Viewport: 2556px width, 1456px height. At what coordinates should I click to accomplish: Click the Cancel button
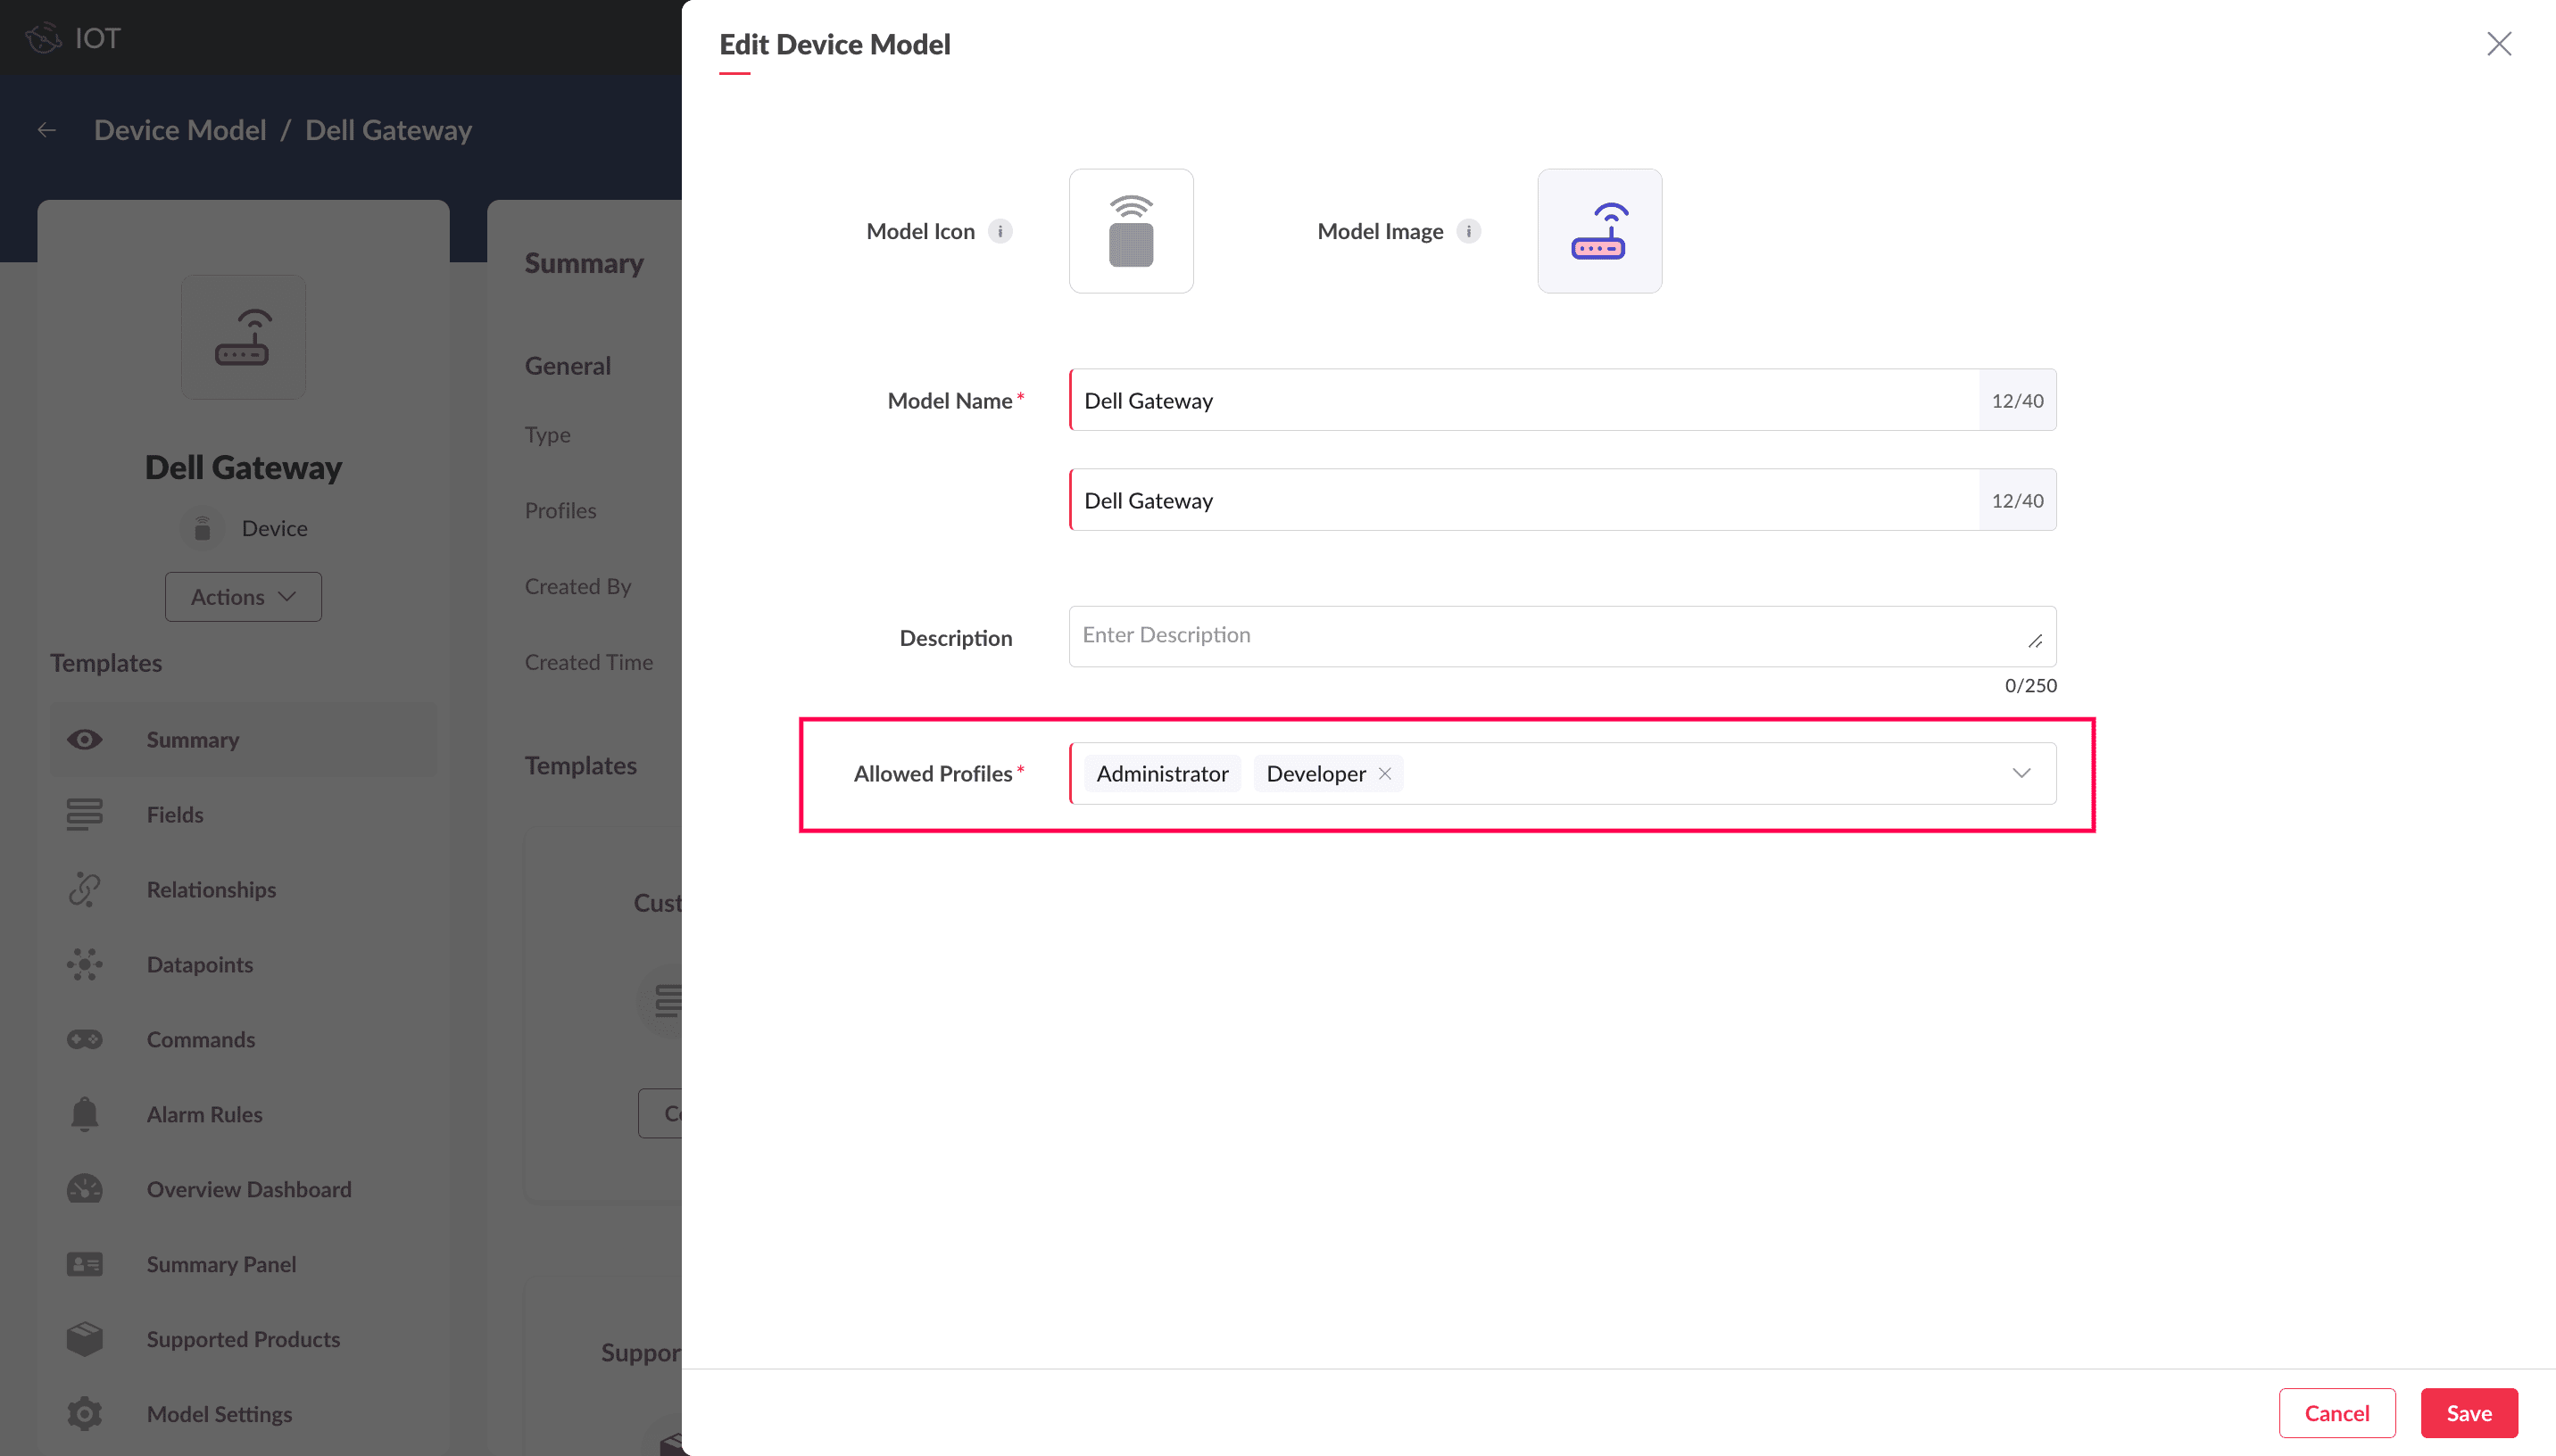[x=2336, y=1412]
